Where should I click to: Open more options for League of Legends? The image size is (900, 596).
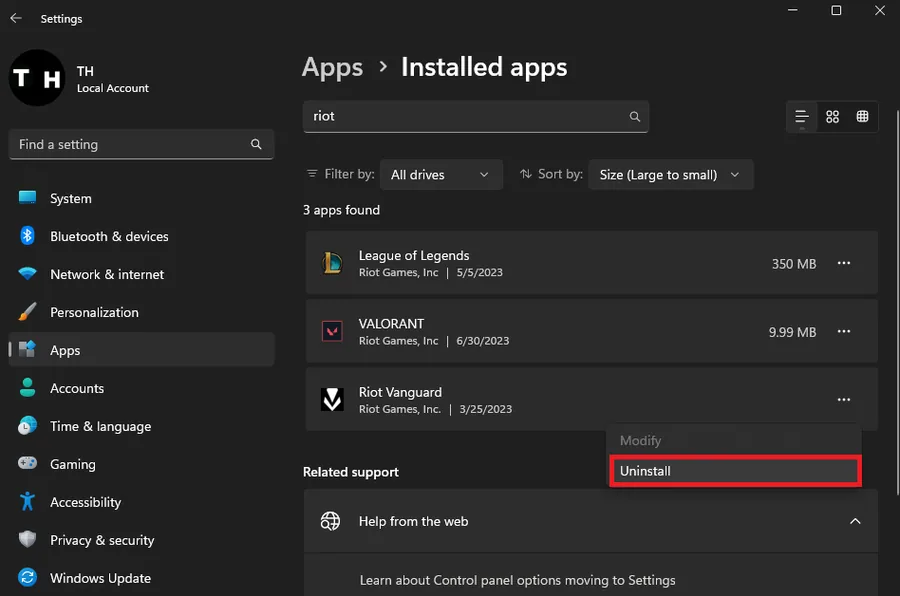(843, 263)
